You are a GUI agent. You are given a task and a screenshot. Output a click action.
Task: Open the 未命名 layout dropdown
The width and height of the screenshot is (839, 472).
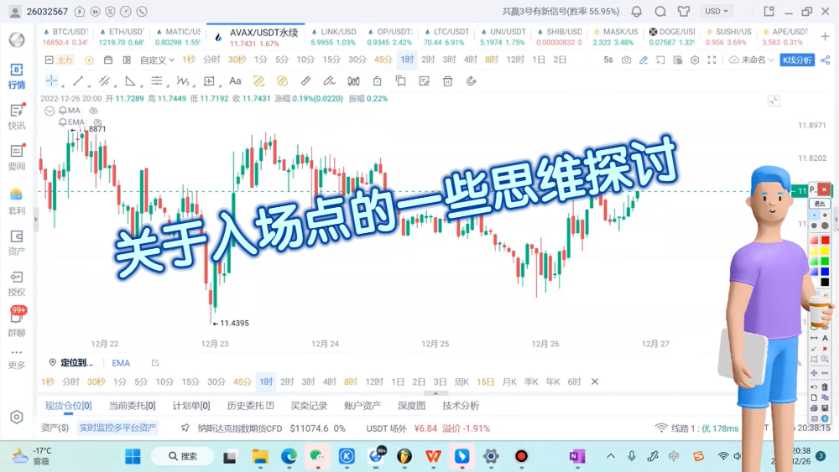(751, 60)
